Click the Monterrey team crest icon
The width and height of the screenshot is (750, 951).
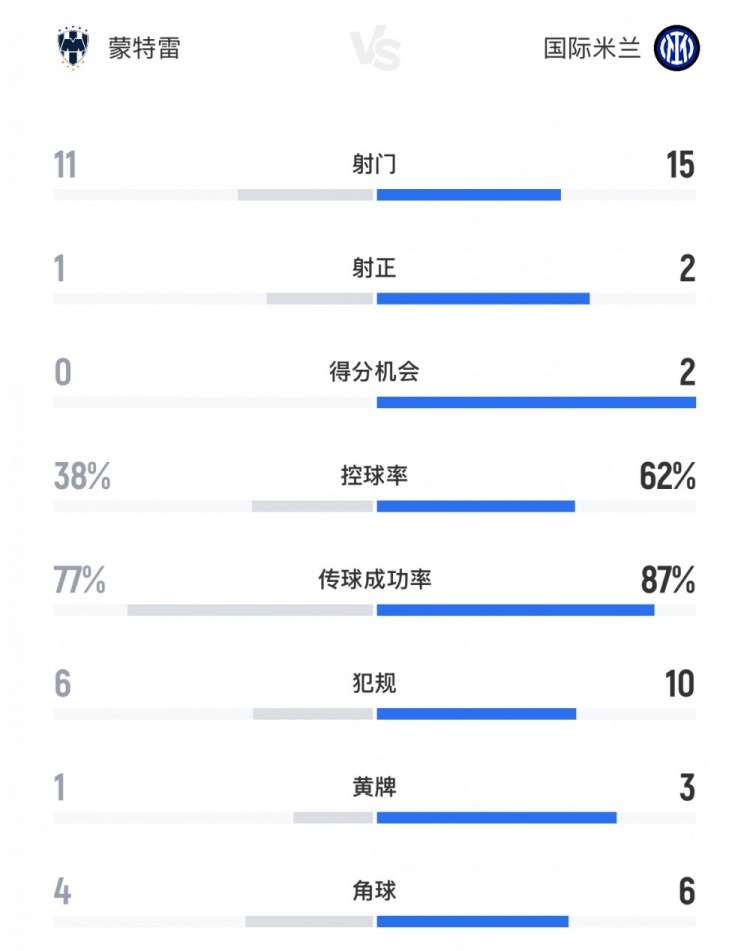point(74,48)
